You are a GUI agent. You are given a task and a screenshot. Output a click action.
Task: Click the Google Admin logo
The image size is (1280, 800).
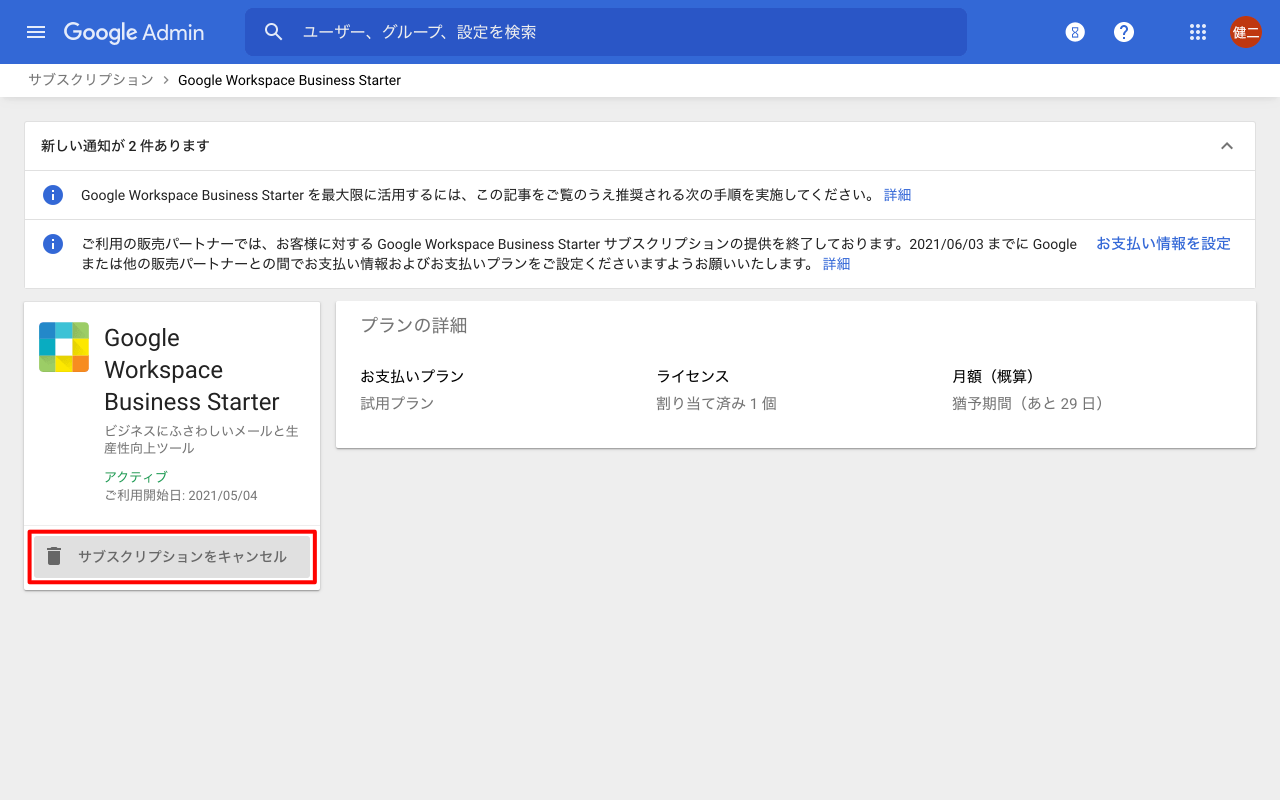tap(134, 32)
